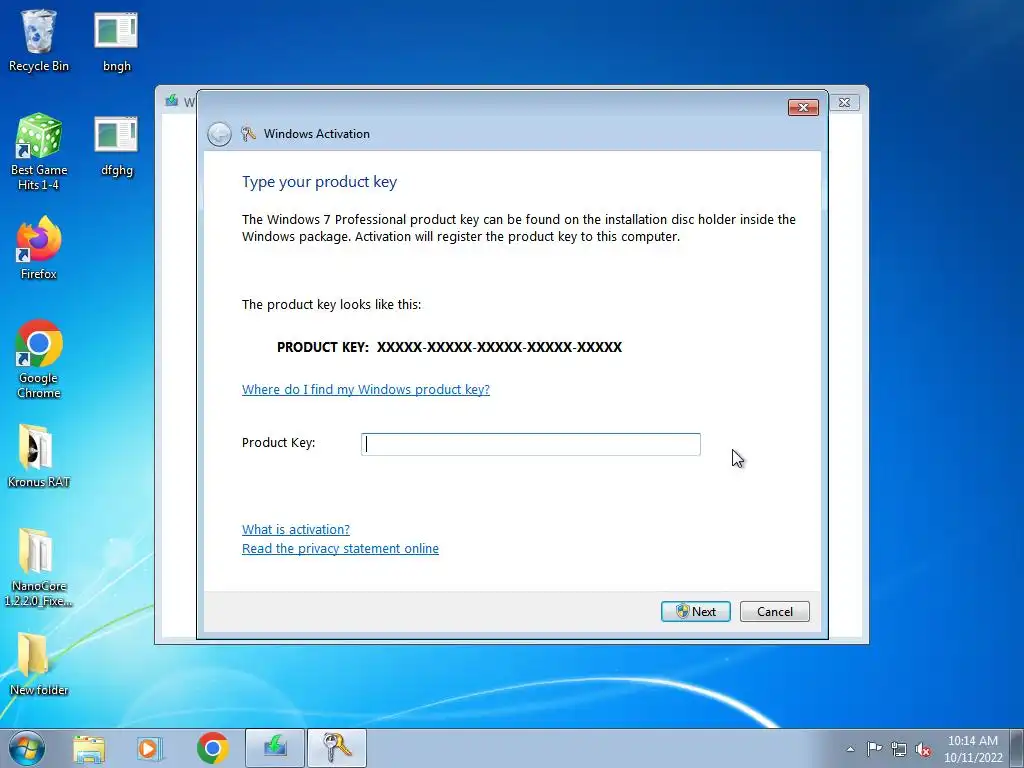The image size is (1024, 768).
Task: Select the dfghg desktop file
Action: pos(116,146)
